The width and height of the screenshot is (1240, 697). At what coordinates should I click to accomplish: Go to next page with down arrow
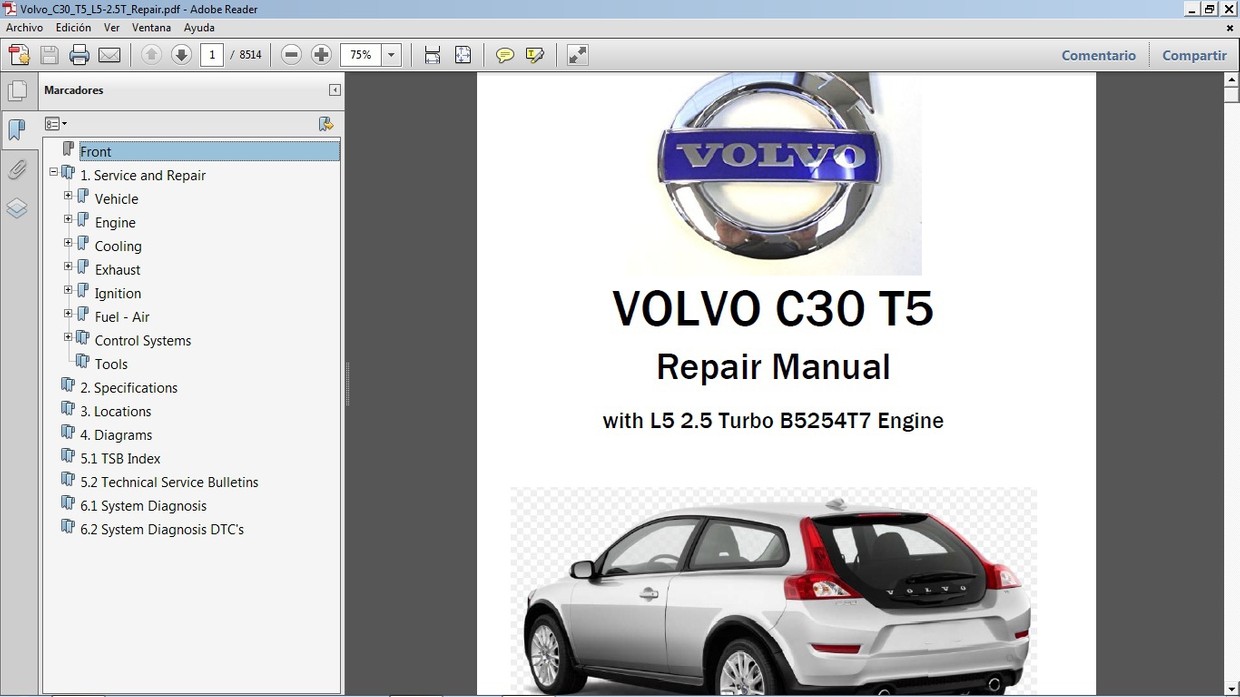tap(181, 55)
